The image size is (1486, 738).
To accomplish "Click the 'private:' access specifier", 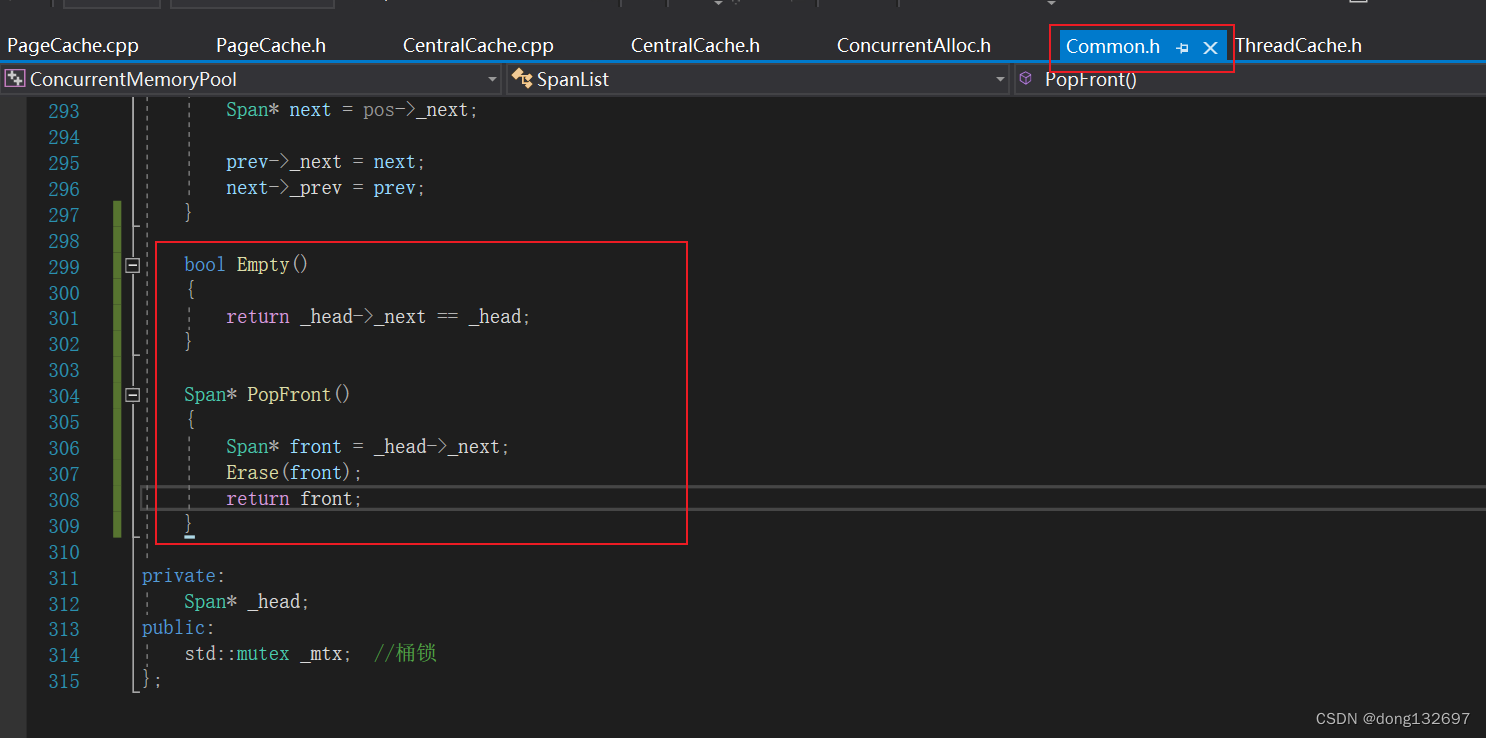I will (x=184, y=575).
